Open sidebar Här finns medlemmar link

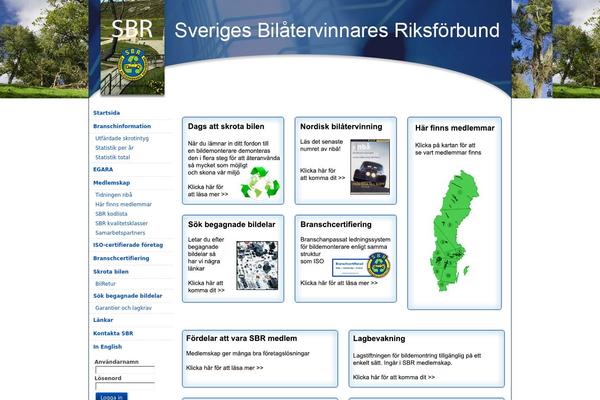tap(123, 204)
